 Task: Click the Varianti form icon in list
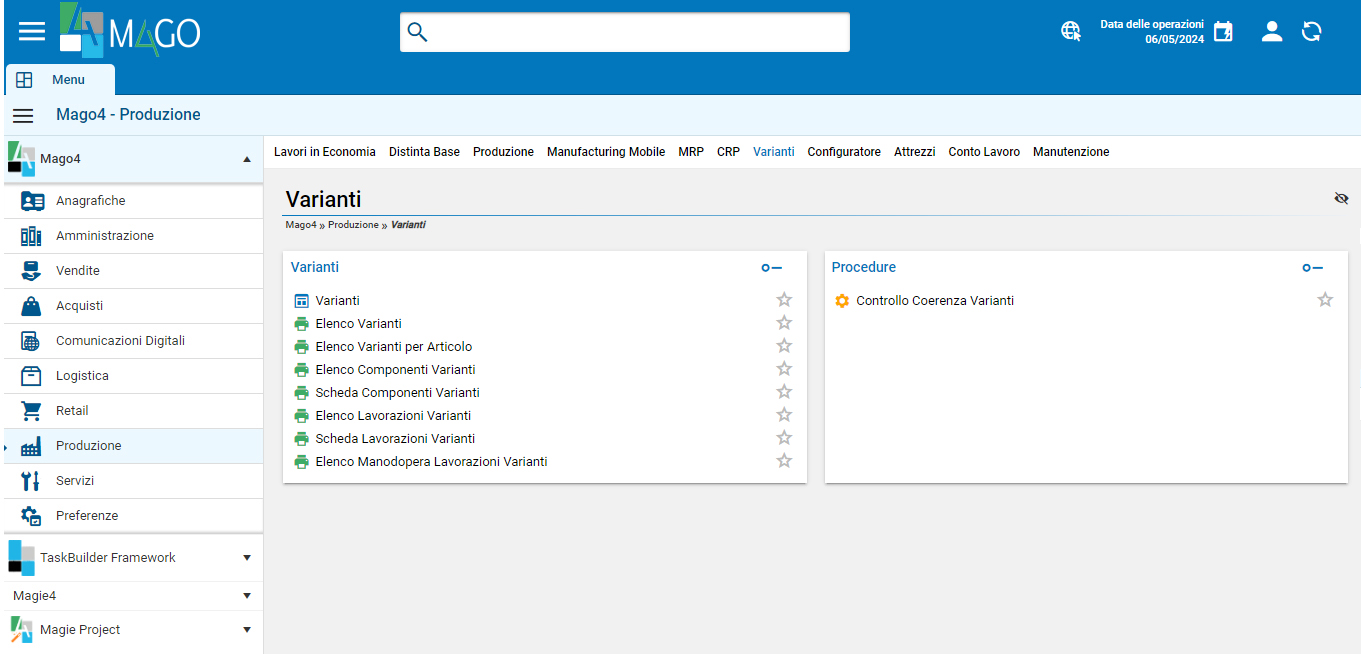click(301, 301)
